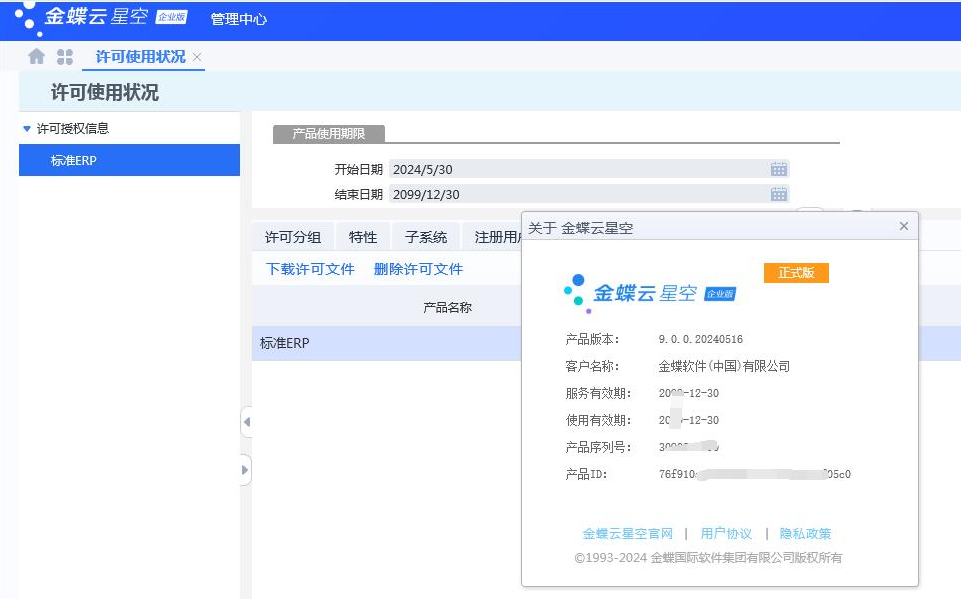Open calendar picker for 开始日期
This screenshot has width=961, height=599.
tap(778, 169)
